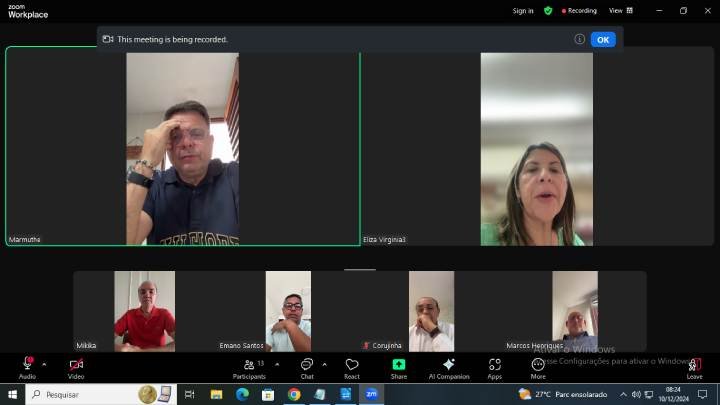
Task: Leave the meeting
Action: coord(695,368)
